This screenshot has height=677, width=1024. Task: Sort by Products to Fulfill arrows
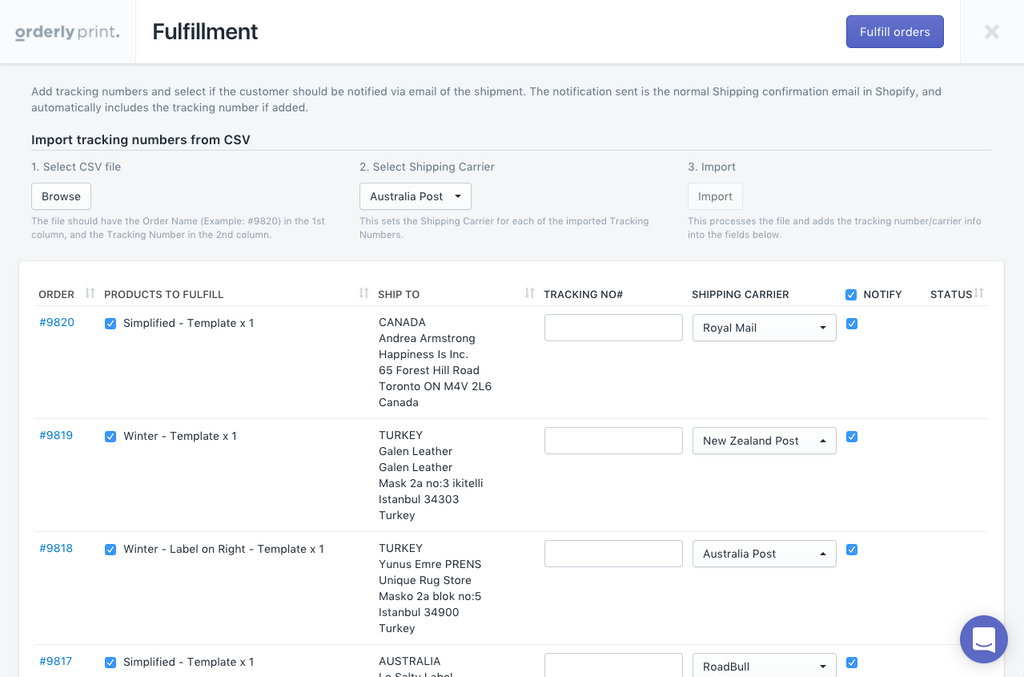pyautogui.click(x=364, y=293)
